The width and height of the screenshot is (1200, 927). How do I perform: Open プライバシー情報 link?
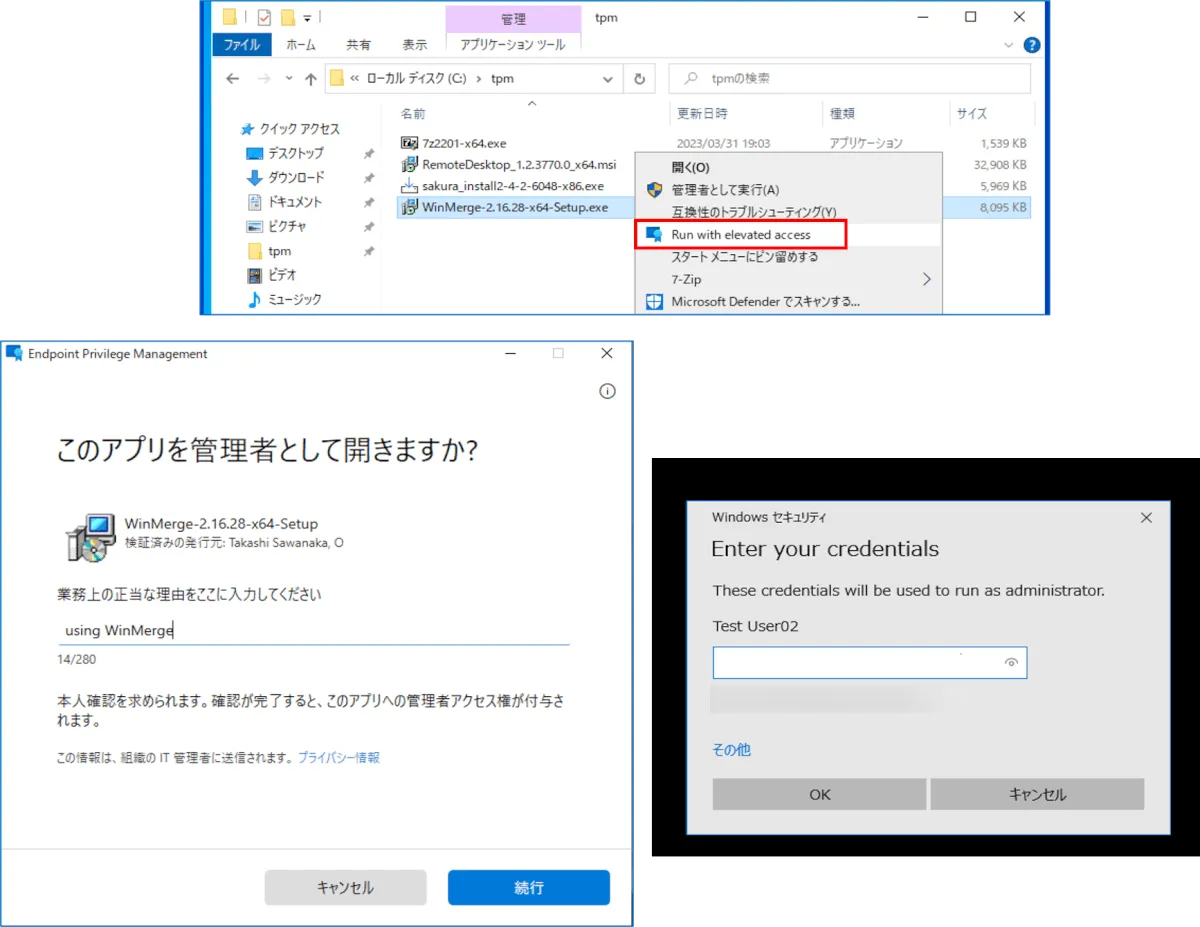coord(339,758)
